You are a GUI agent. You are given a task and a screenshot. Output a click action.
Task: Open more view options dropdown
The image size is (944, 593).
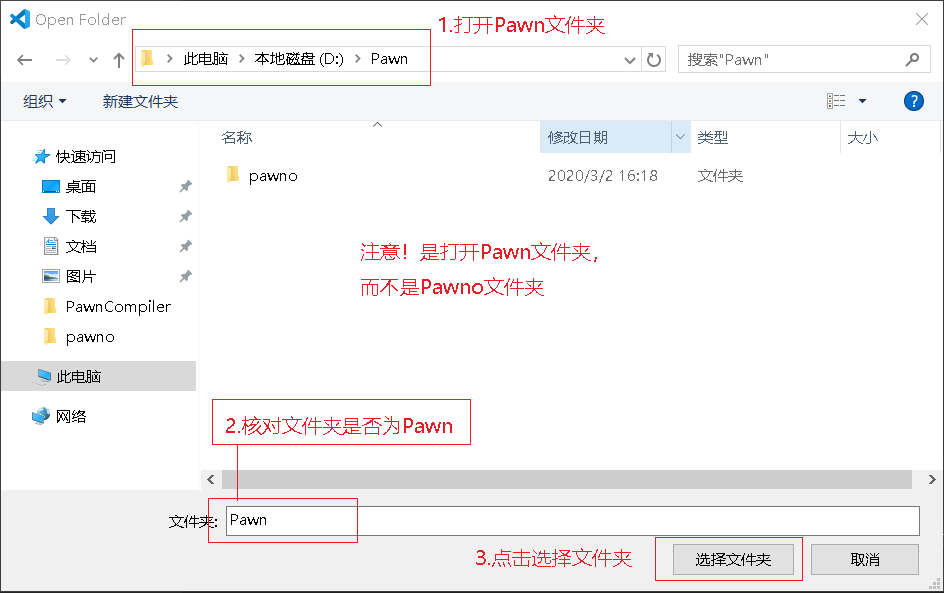[862, 101]
